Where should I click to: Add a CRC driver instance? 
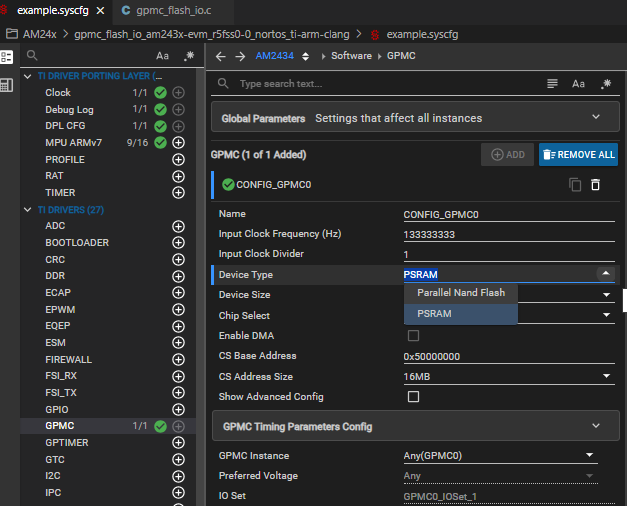pyautogui.click(x=178, y=260)
